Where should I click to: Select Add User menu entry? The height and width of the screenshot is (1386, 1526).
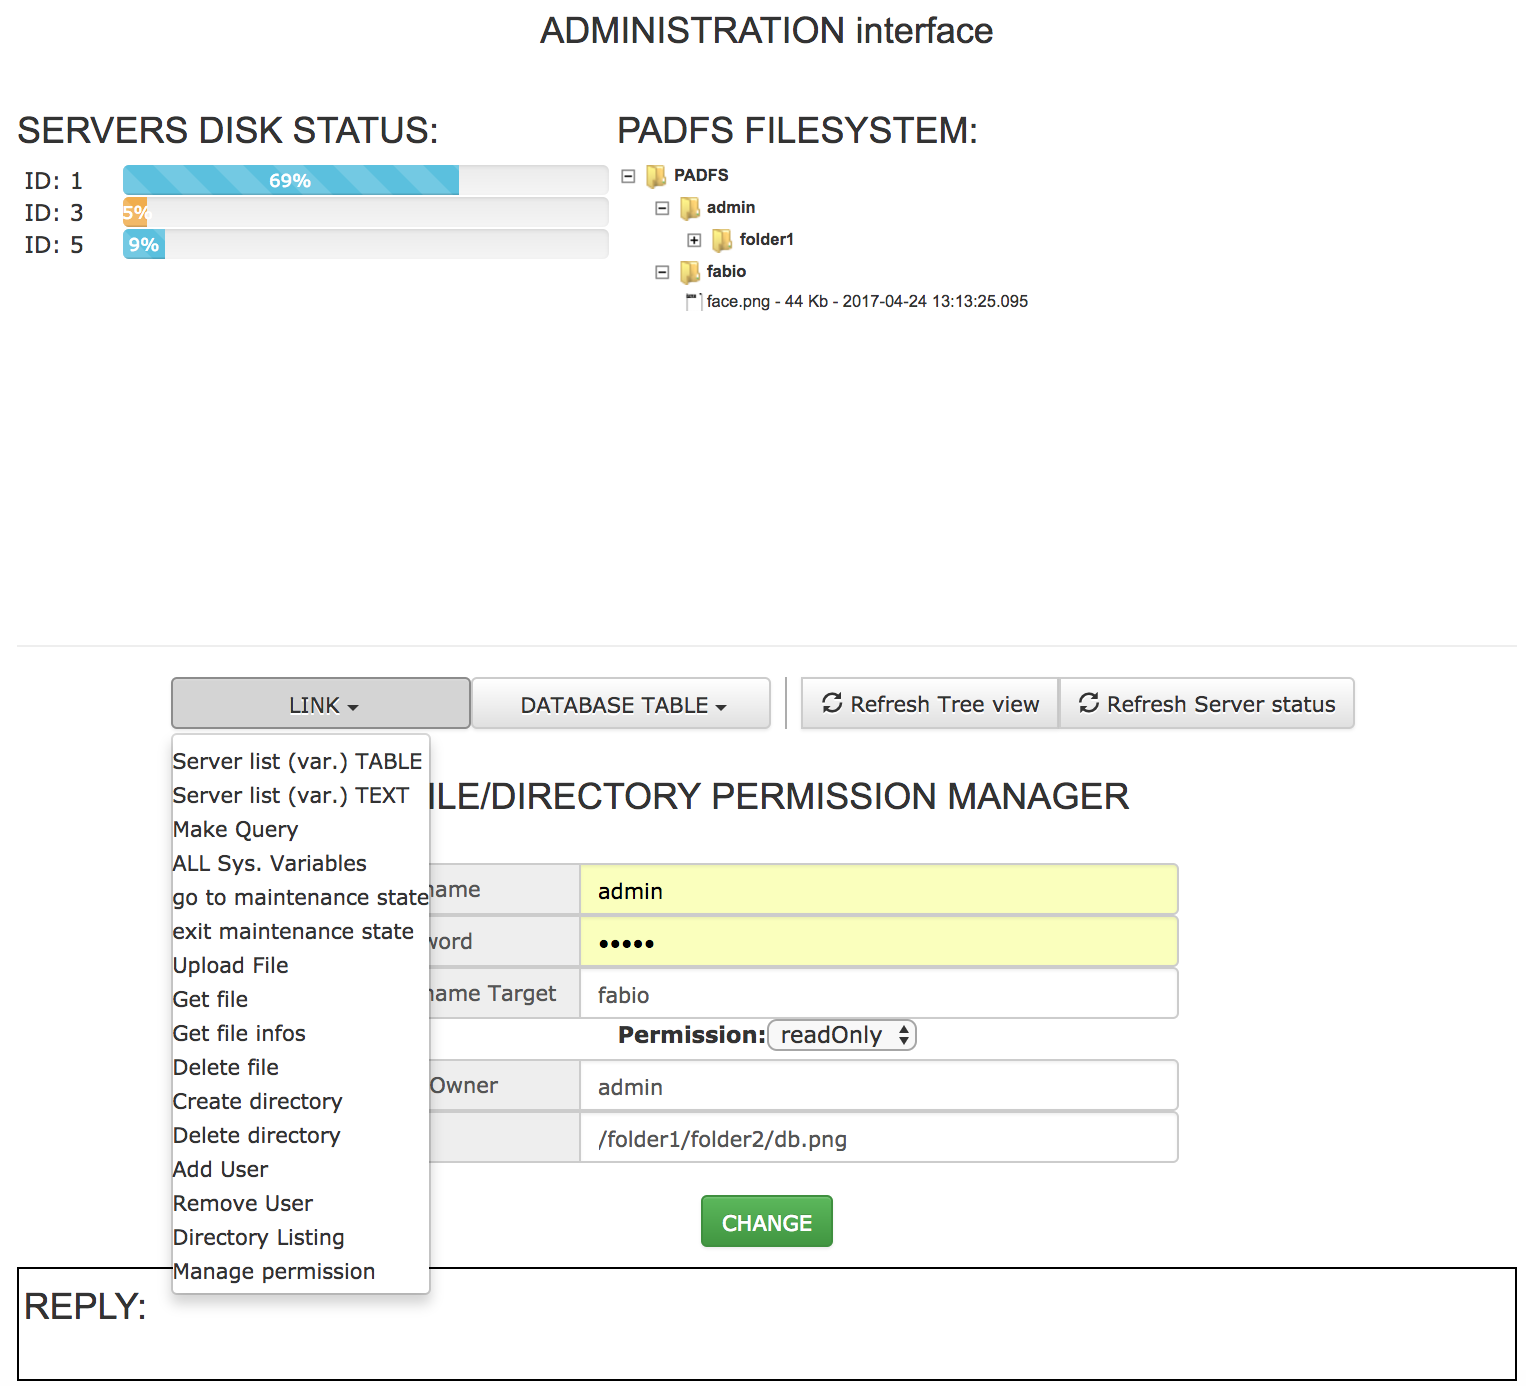tap(220, 1170)
